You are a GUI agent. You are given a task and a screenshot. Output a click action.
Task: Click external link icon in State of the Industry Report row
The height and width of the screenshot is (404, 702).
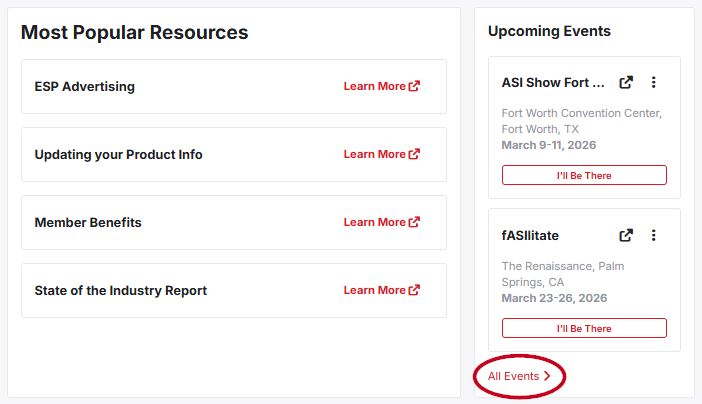(415, 290)
